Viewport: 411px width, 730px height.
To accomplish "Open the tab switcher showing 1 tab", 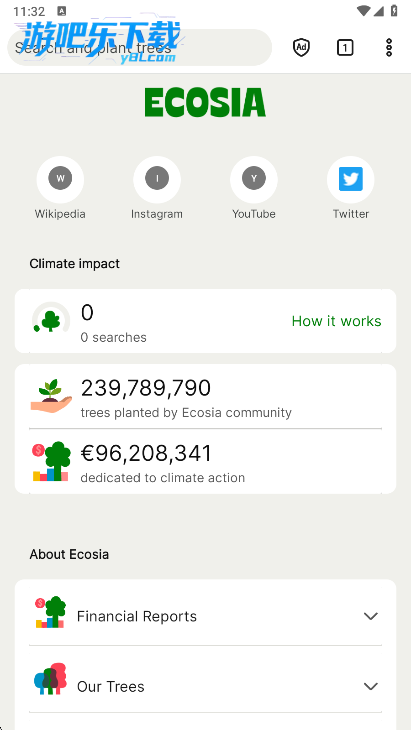I will 345,47.
